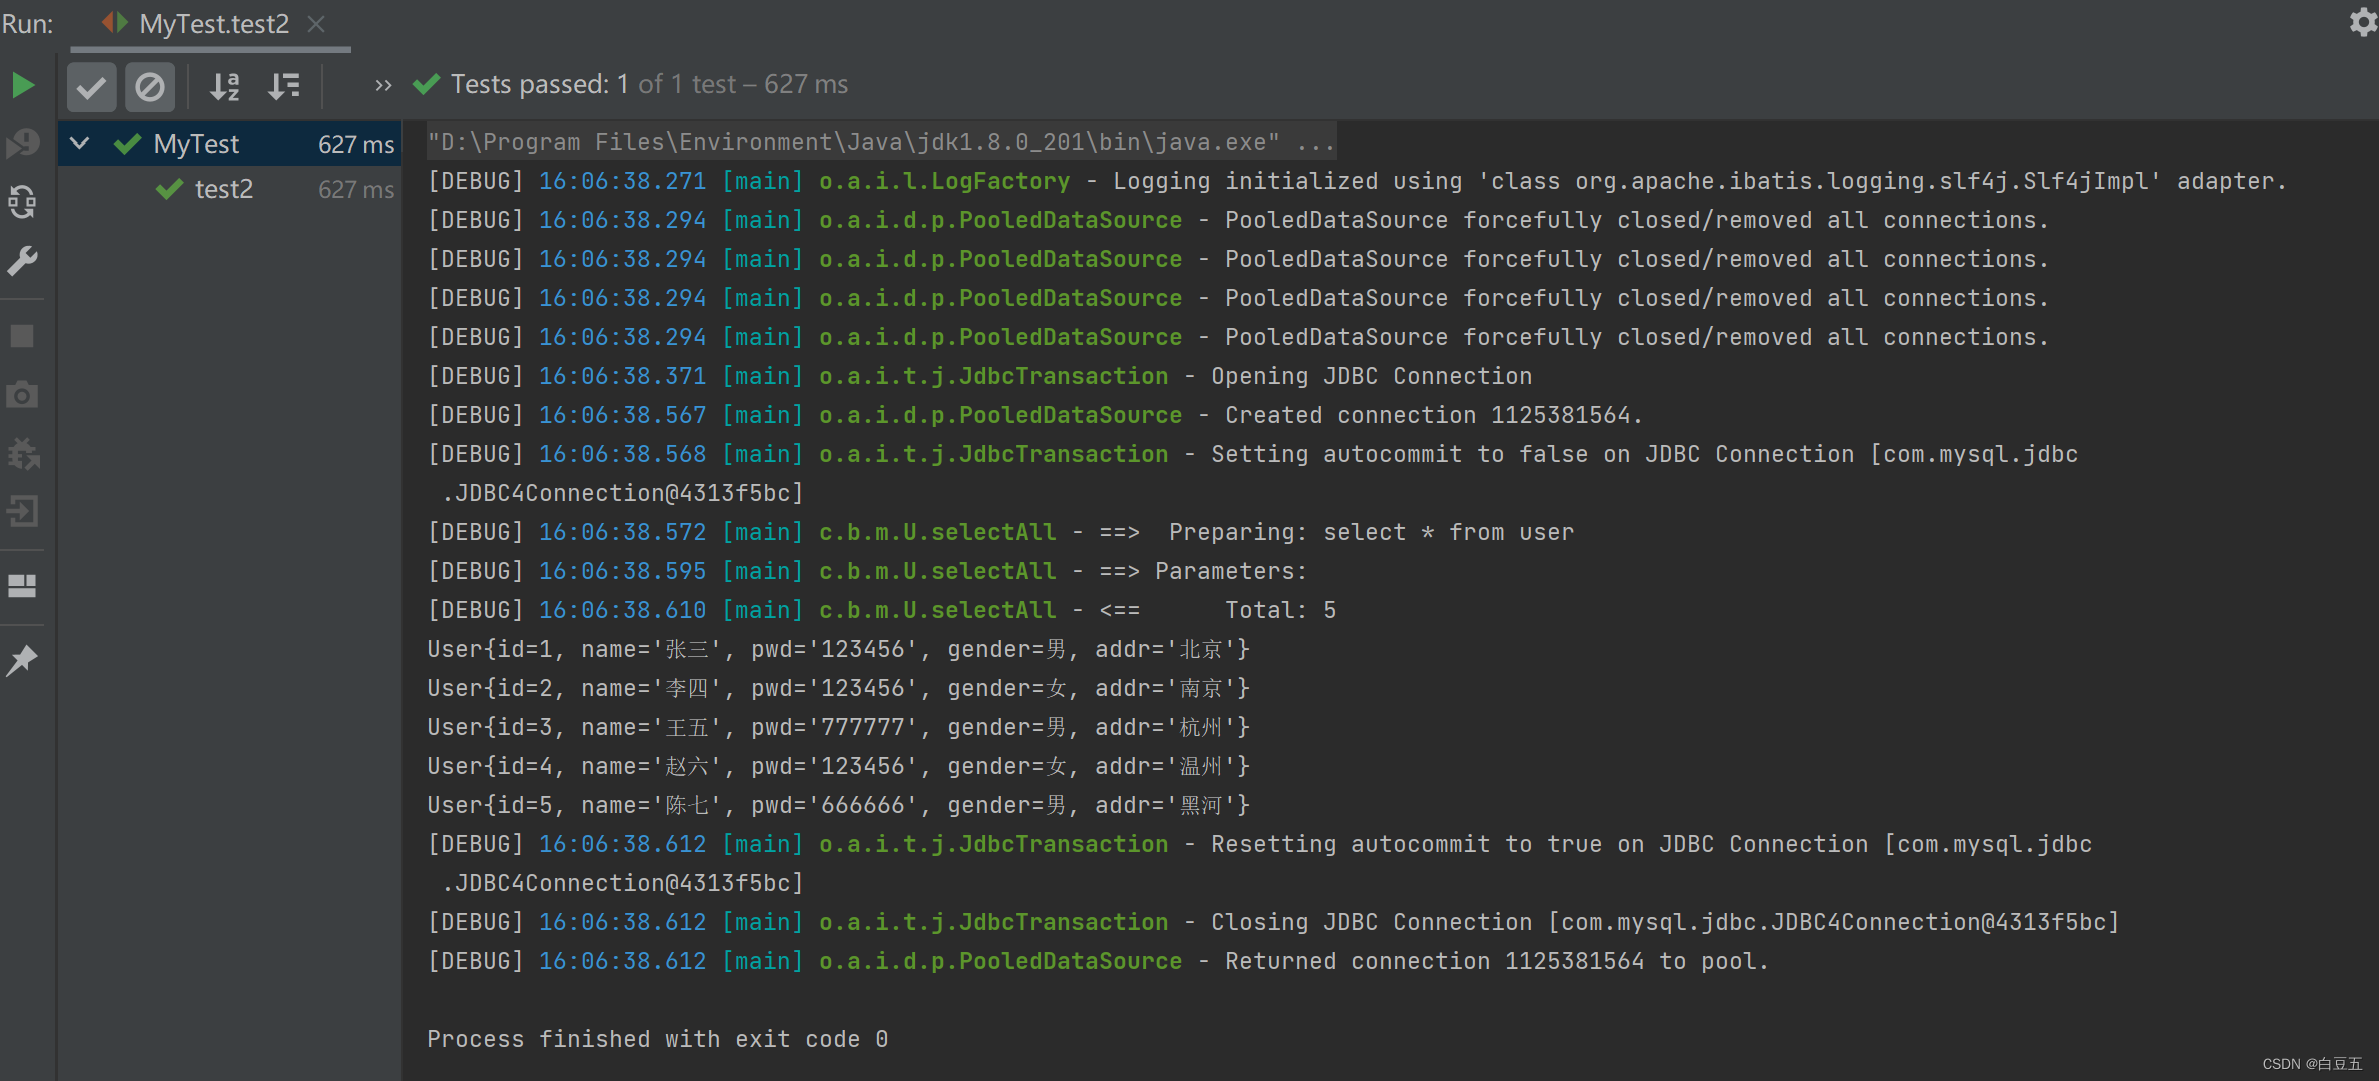The width and height of the screenshot is (2379, 1081).
Task: Click the User id=2 output line
Action: click(x=838, y=688)
